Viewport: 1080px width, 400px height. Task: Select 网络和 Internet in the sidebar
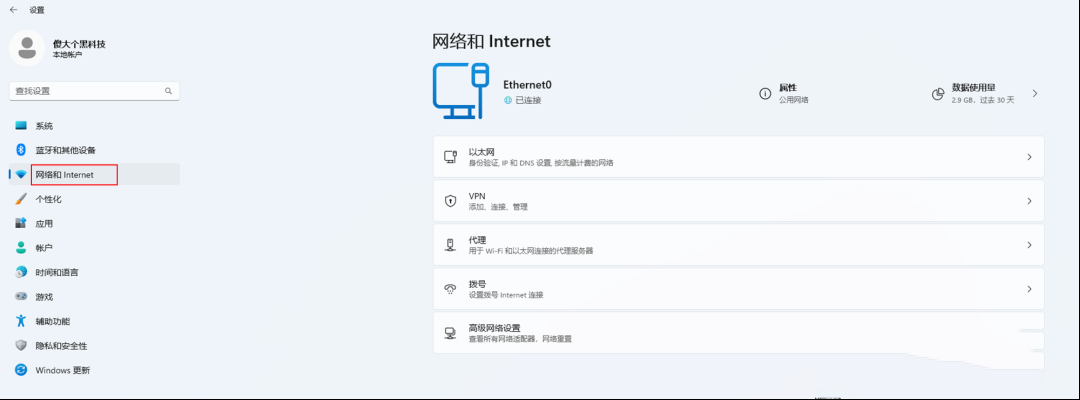pos(94,175)
